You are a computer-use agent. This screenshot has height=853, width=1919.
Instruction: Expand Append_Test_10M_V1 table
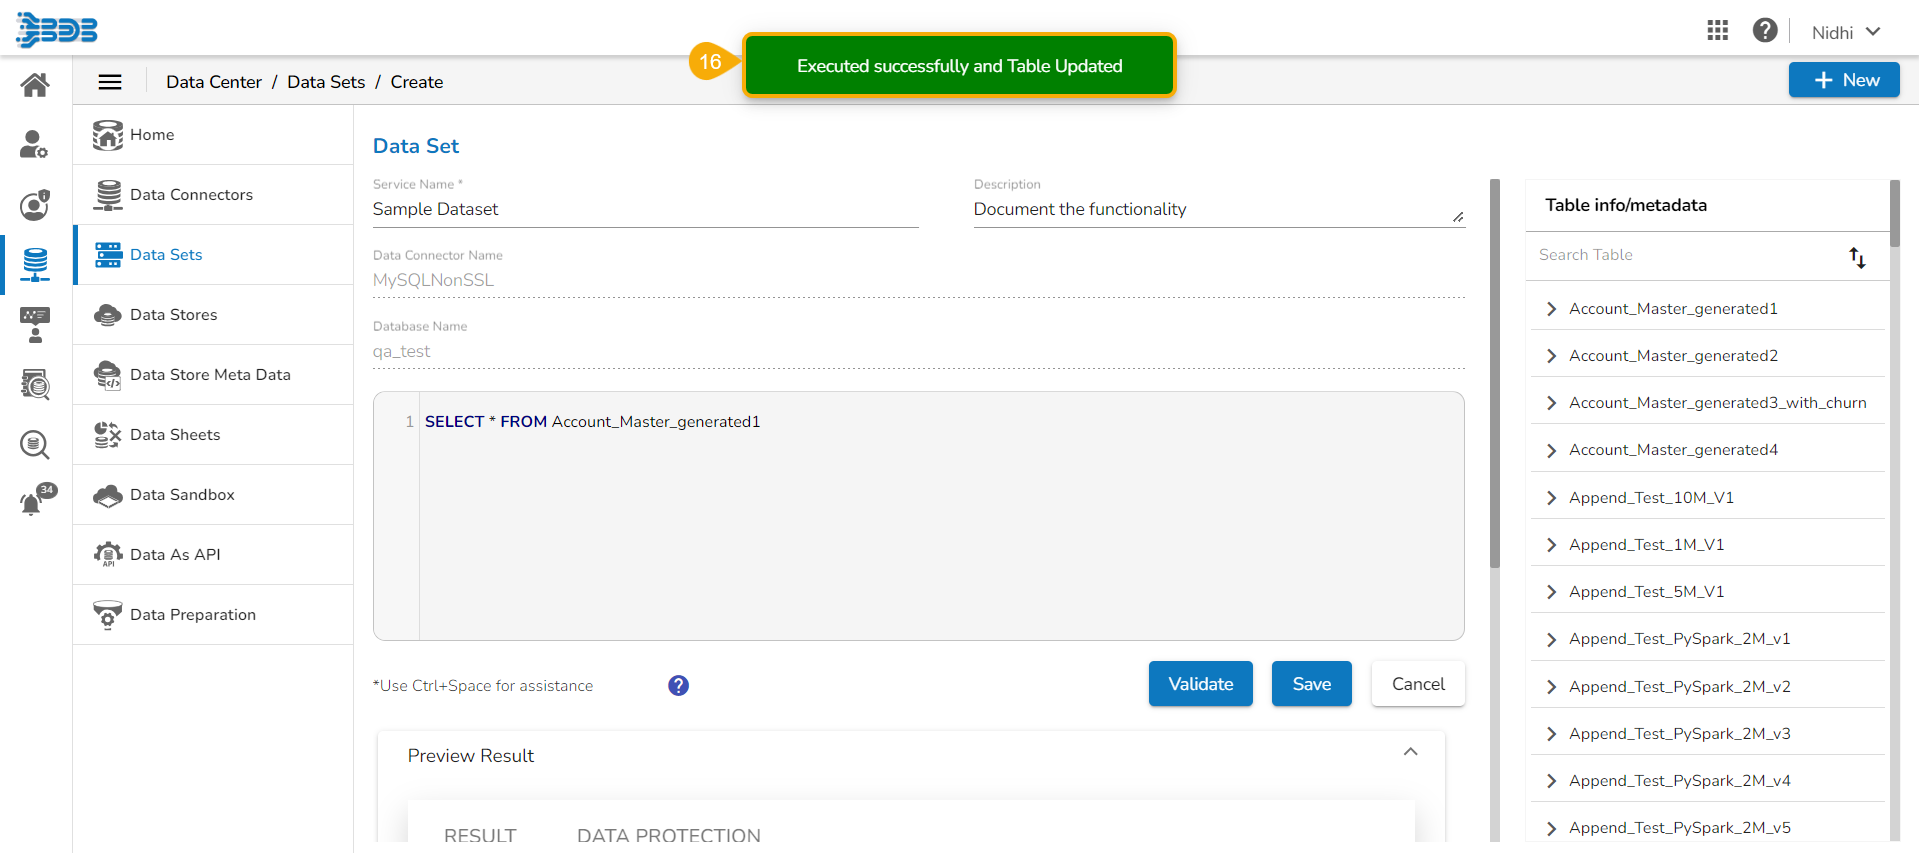pos(1552,498)
